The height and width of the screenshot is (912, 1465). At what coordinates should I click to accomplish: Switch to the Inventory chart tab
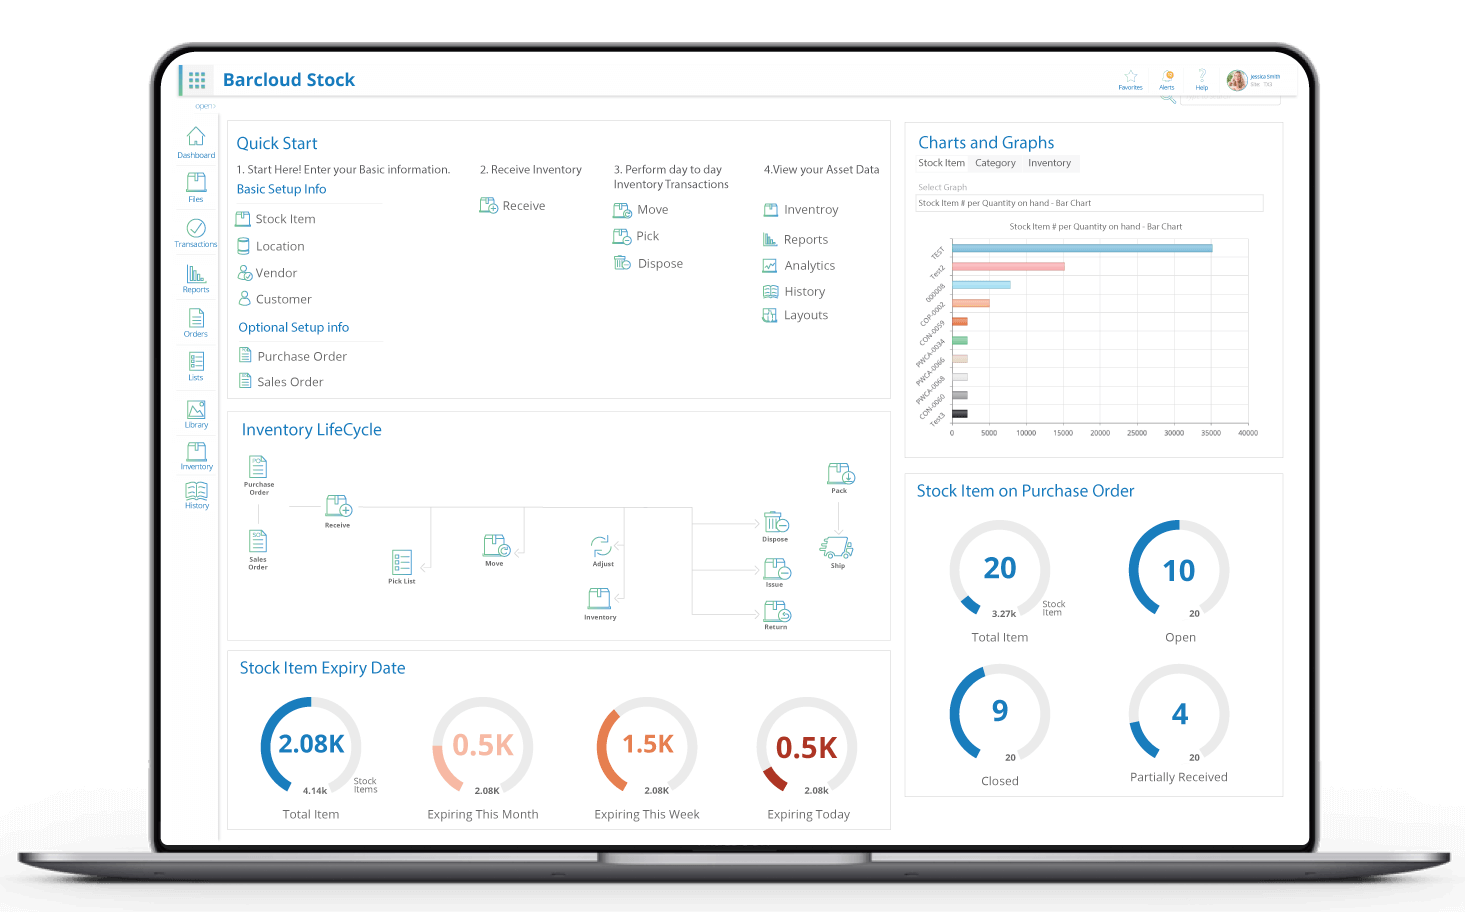1049,163
